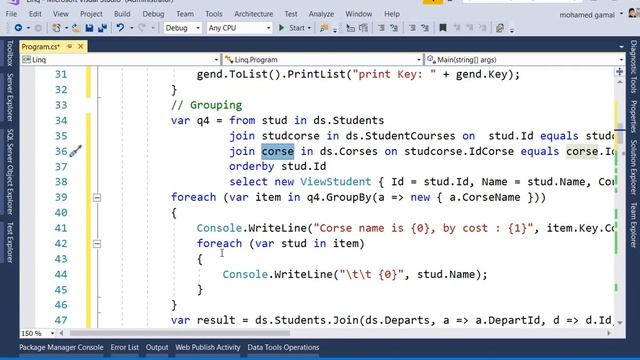Click the Save All toolbar icon
This screenshot has height=360, width=640.
click(x=102, y=28)
